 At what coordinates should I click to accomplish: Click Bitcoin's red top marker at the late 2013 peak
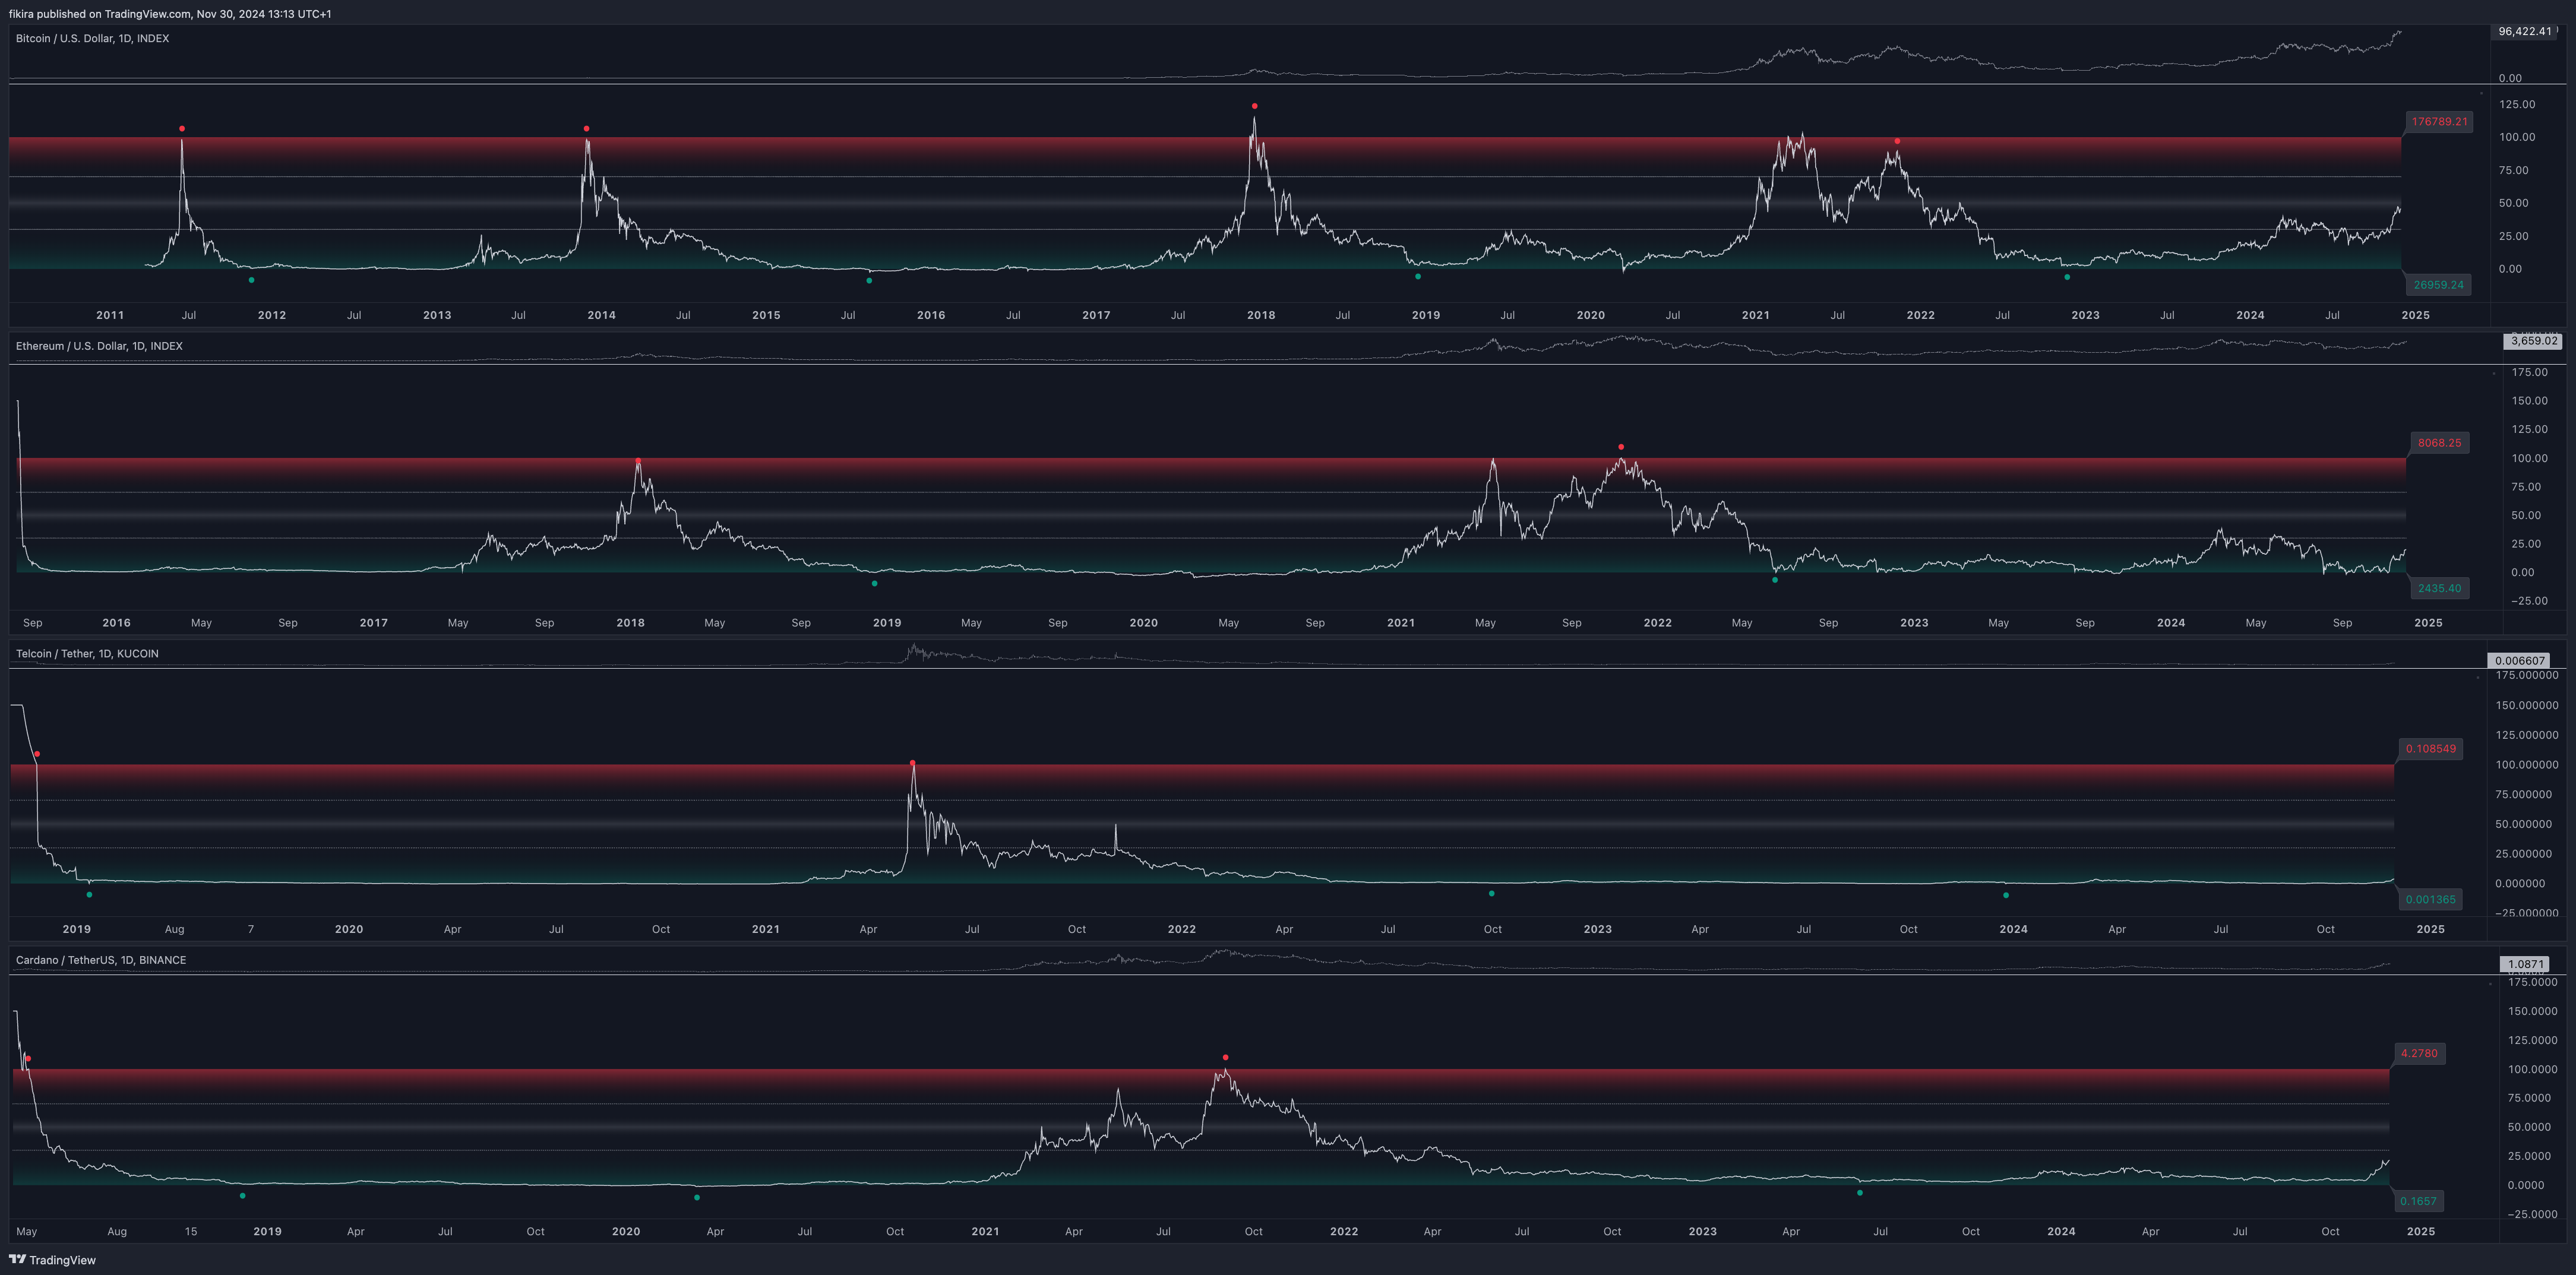[586, 129]
